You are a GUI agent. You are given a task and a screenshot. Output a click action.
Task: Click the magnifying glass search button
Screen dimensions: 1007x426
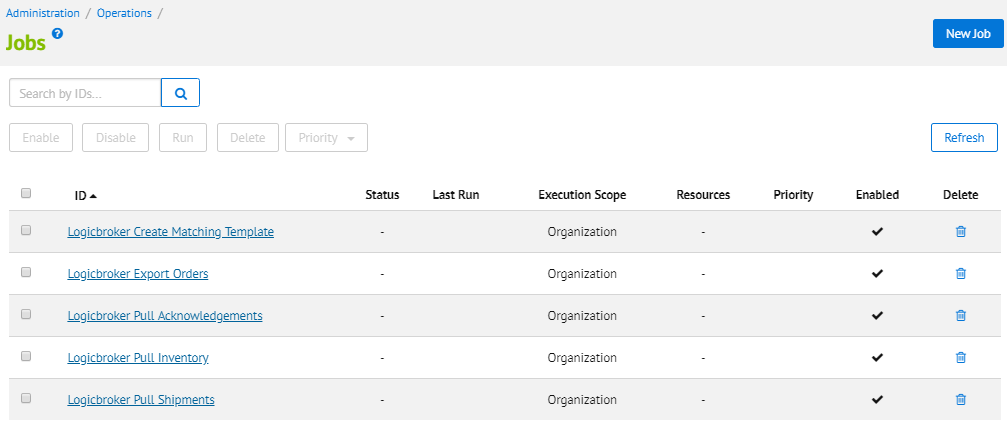point(181,93)
